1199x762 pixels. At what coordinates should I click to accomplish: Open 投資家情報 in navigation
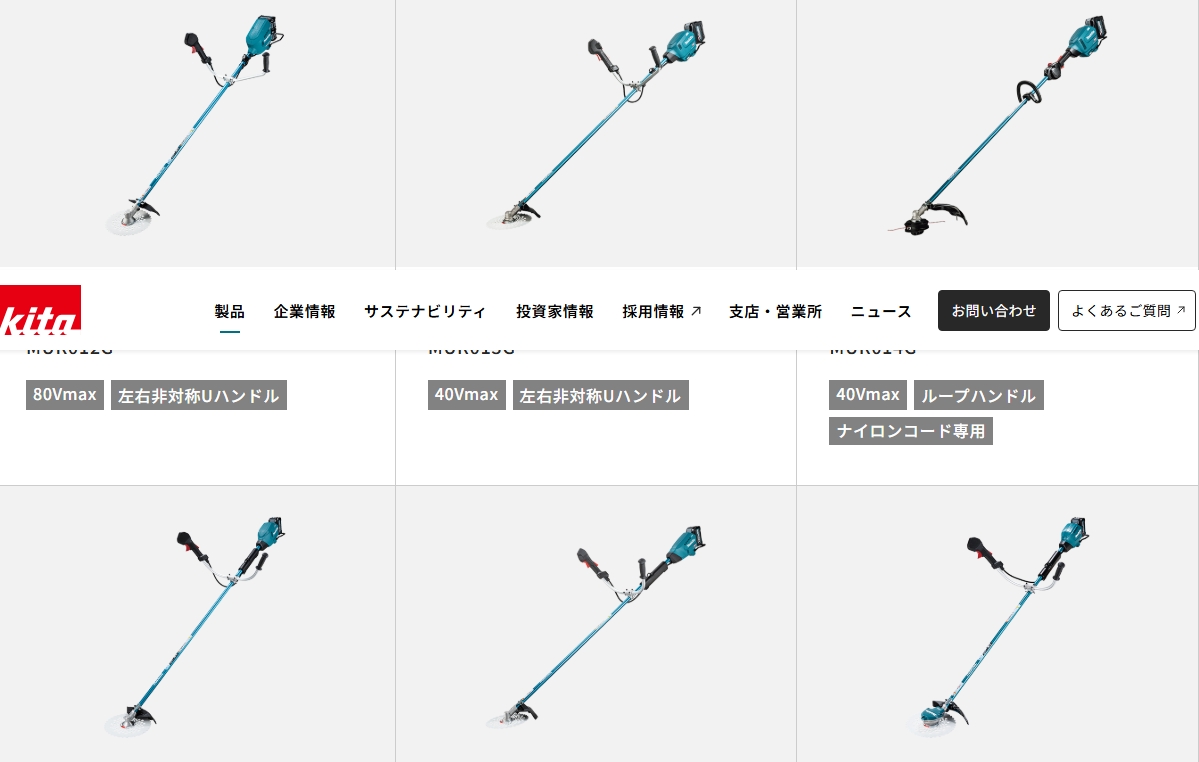coord(554,311)
